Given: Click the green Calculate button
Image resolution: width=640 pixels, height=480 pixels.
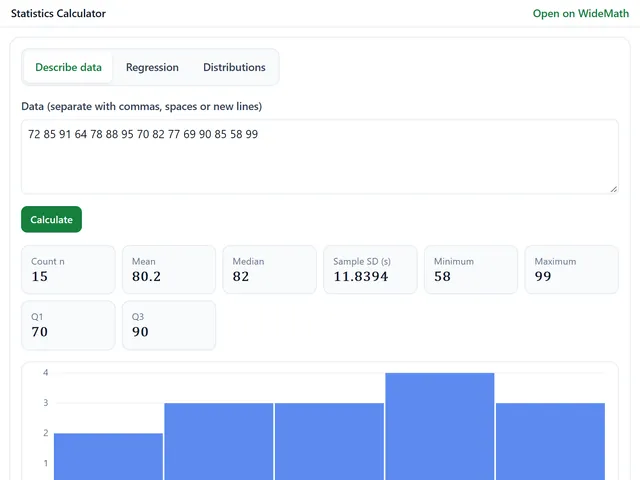Looking at the screenshot, I should [51, 220].
